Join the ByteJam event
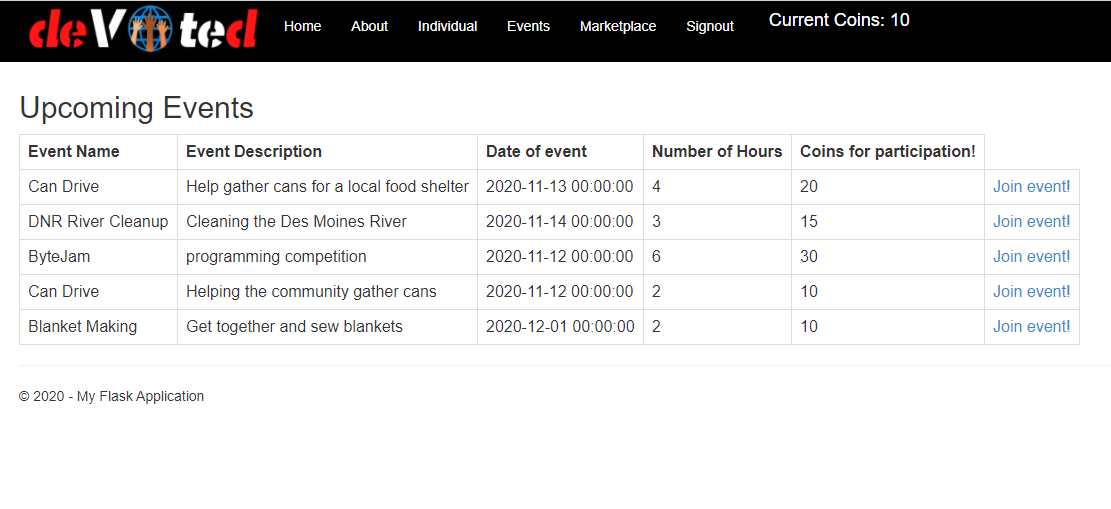The height and width of the screenshot is (509, 1111). pyautogui.click(x=1031, y=256)
